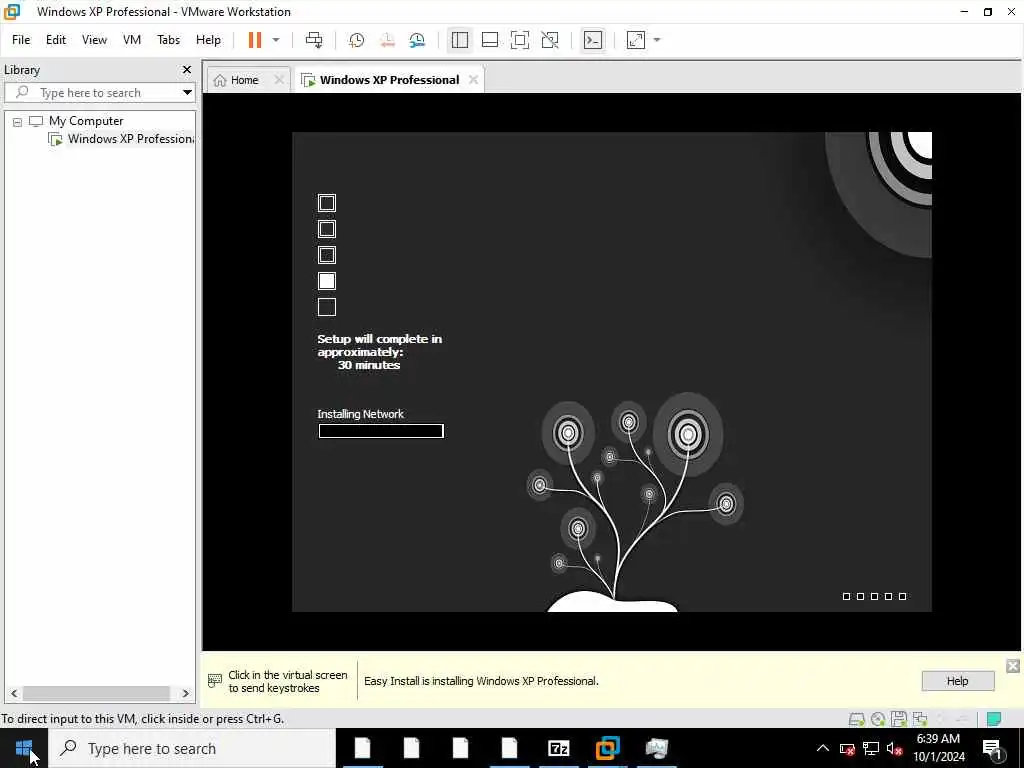Click the VMware Workstation taskbar icon
The height and width of the screenshot is (768, 1024).
[607, 748]
